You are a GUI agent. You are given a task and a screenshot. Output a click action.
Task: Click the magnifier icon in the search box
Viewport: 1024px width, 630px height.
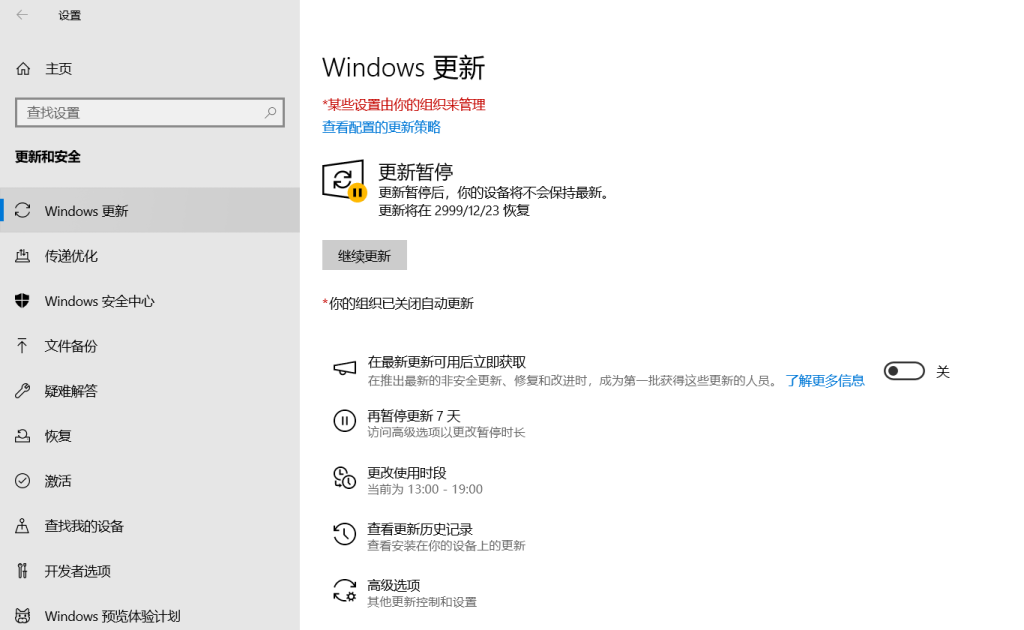point(270,112)
